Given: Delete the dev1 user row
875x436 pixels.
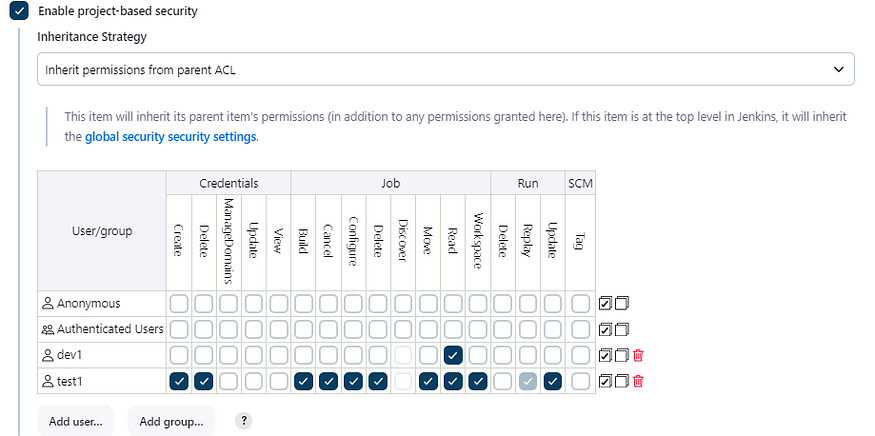Looking at the screenshot, I should tap(638, 355).
